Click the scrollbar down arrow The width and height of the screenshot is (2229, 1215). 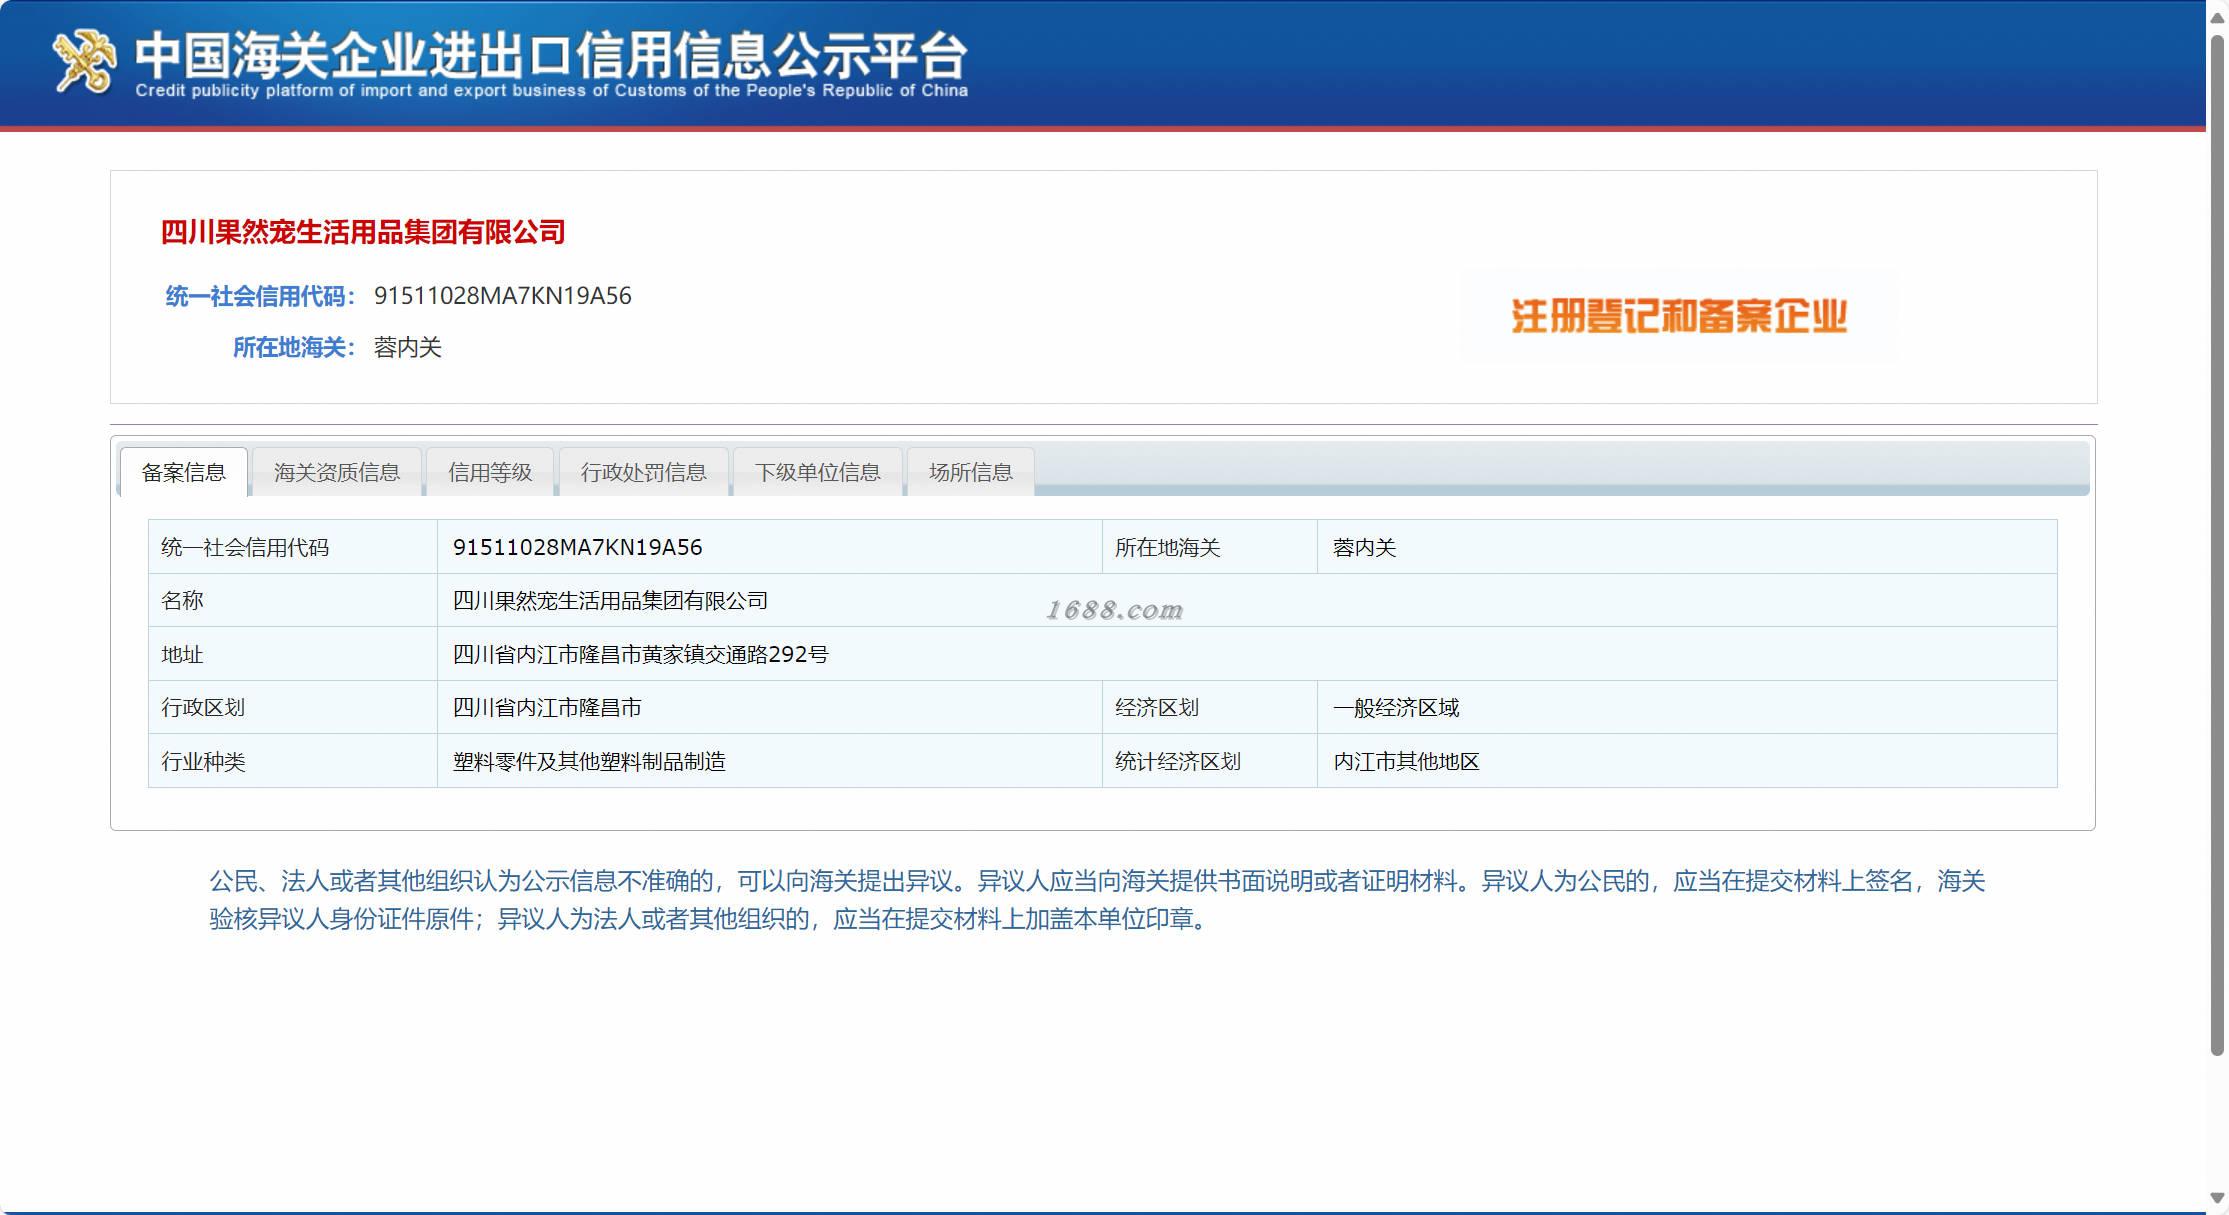pyautogui.click(x=2217, y=1197)
